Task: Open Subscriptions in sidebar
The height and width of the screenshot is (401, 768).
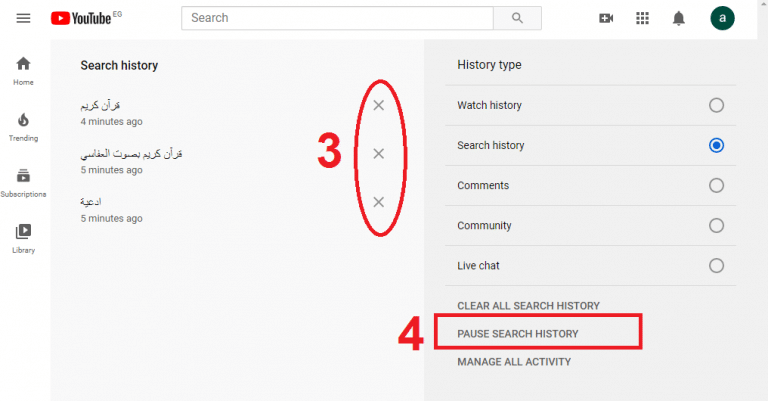Action: [23, 183]
